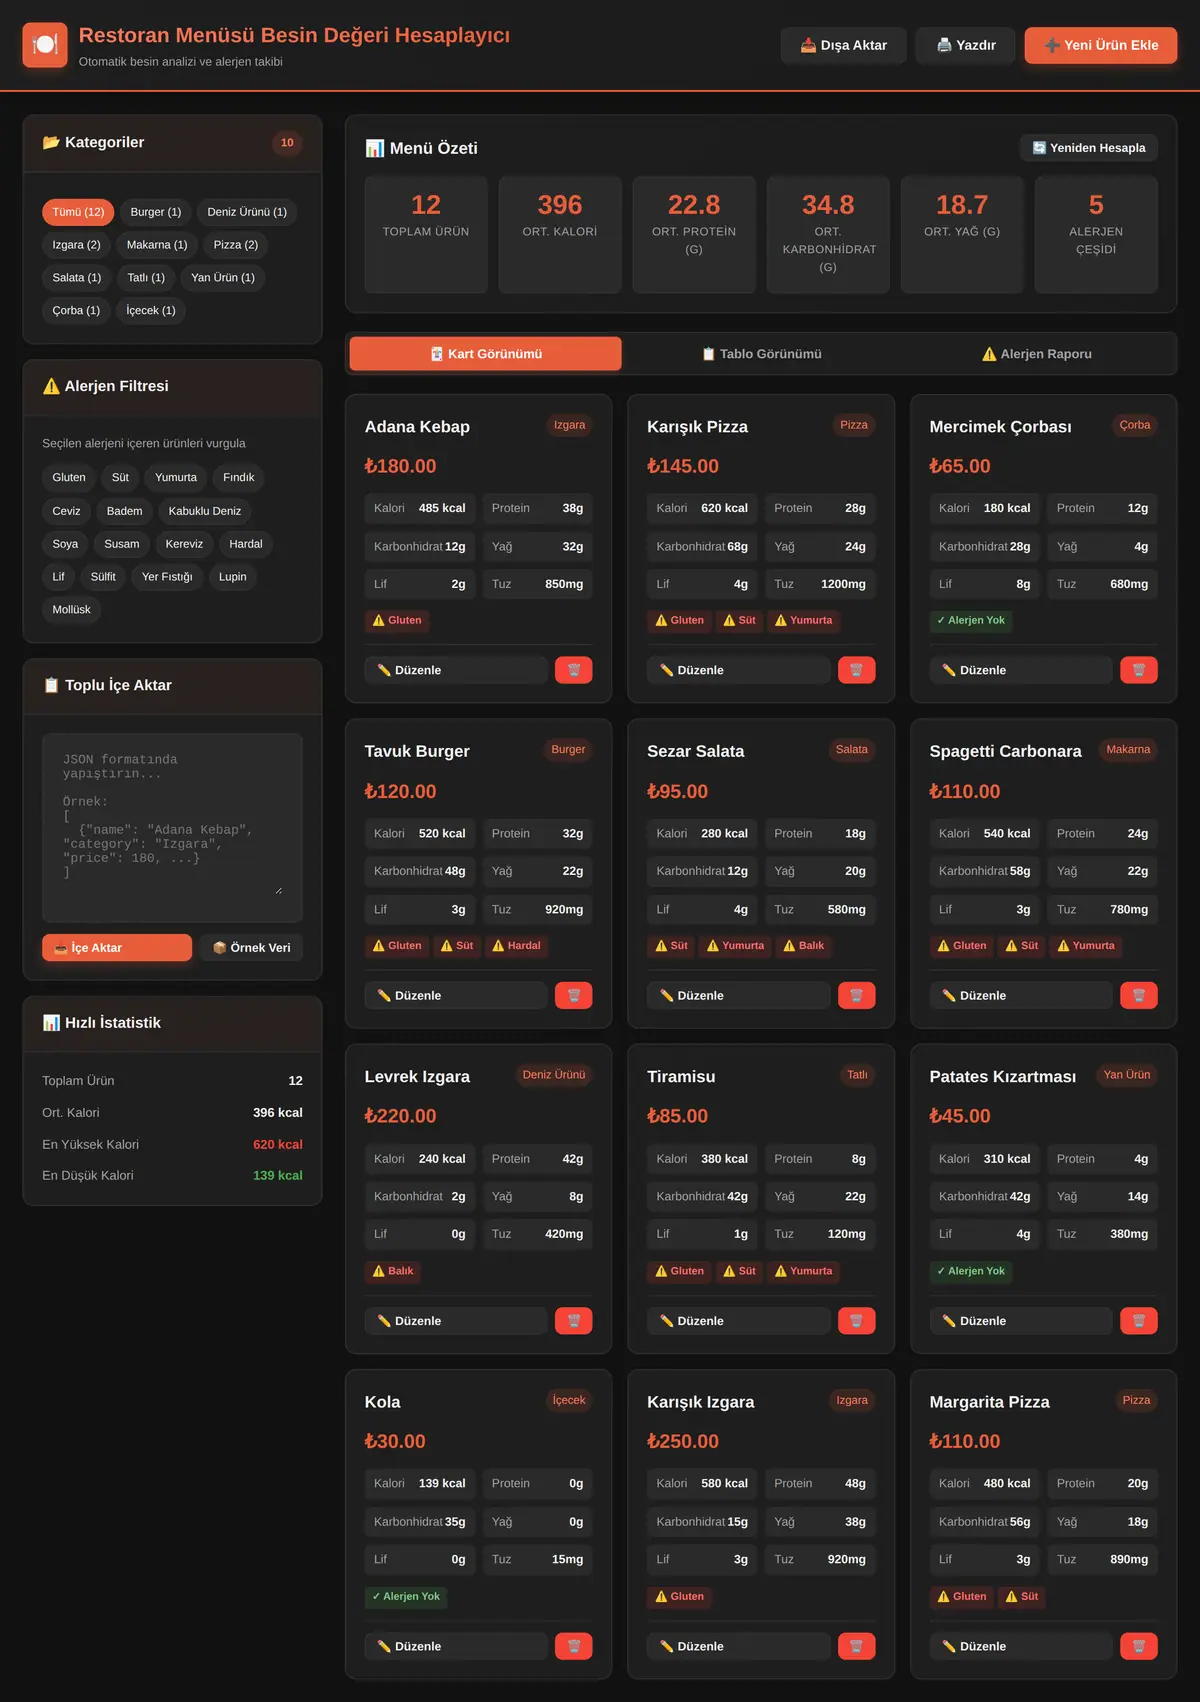1200x1702 pixels.
Task: Delete the Adana Kebap card
Action: [573, 670]
